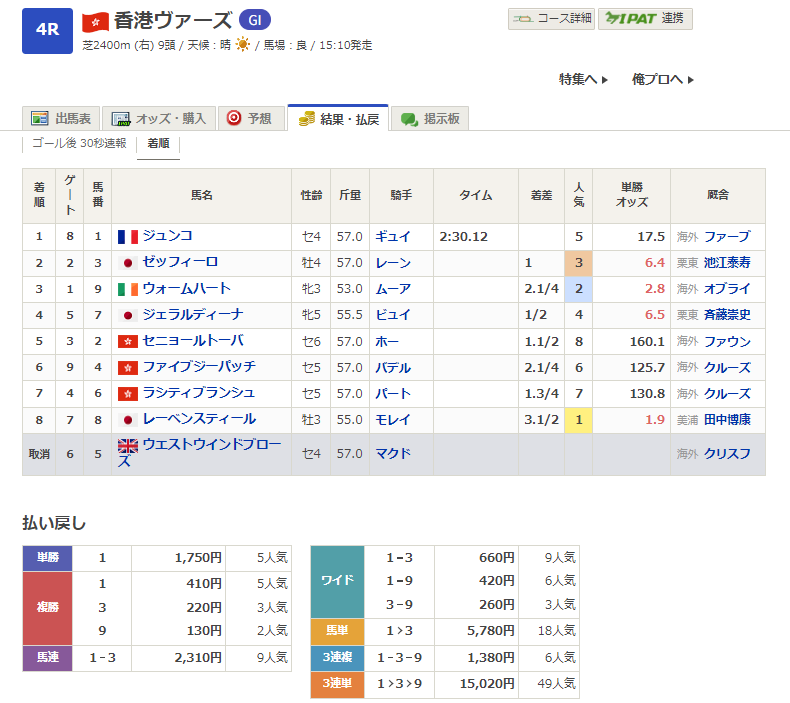Click the GI grade badge
Screen dimensions: 790x703
pos(255,21)
